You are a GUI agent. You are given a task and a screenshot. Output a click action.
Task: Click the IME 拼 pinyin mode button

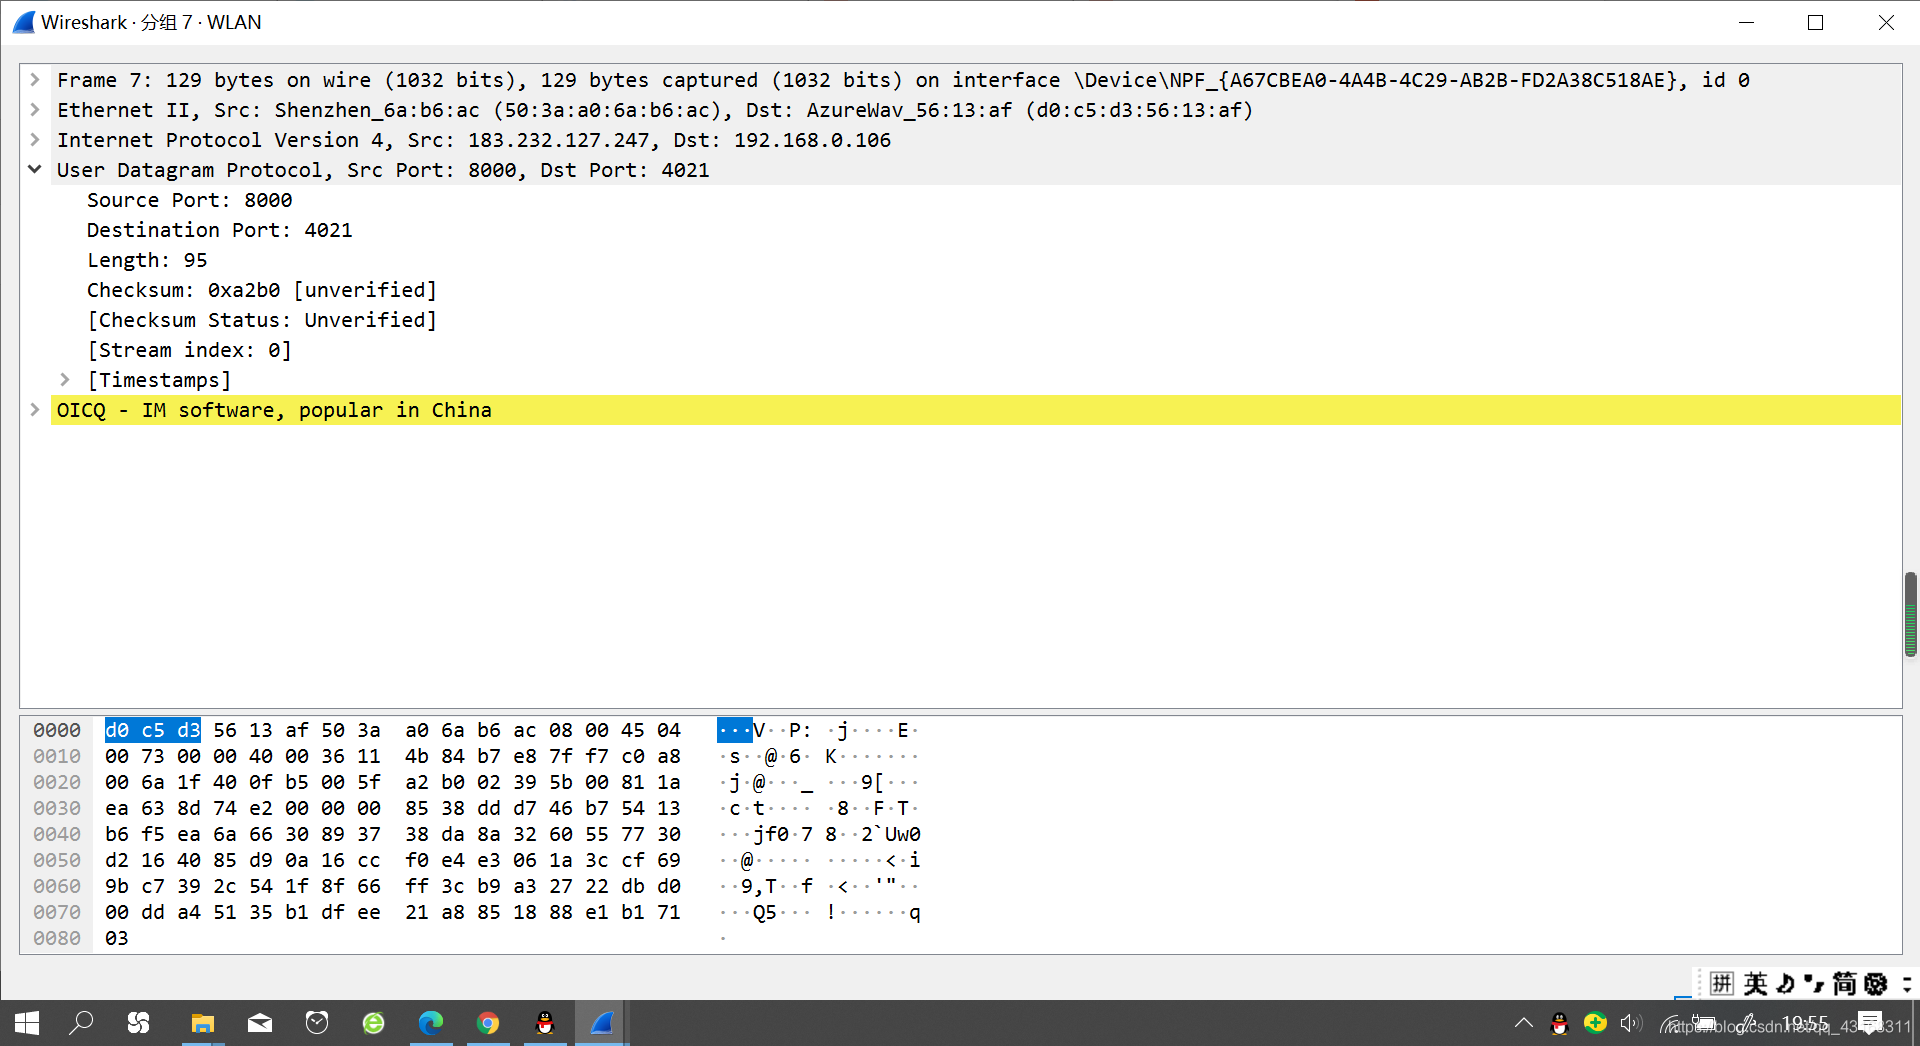click(x=1721, y=984)
